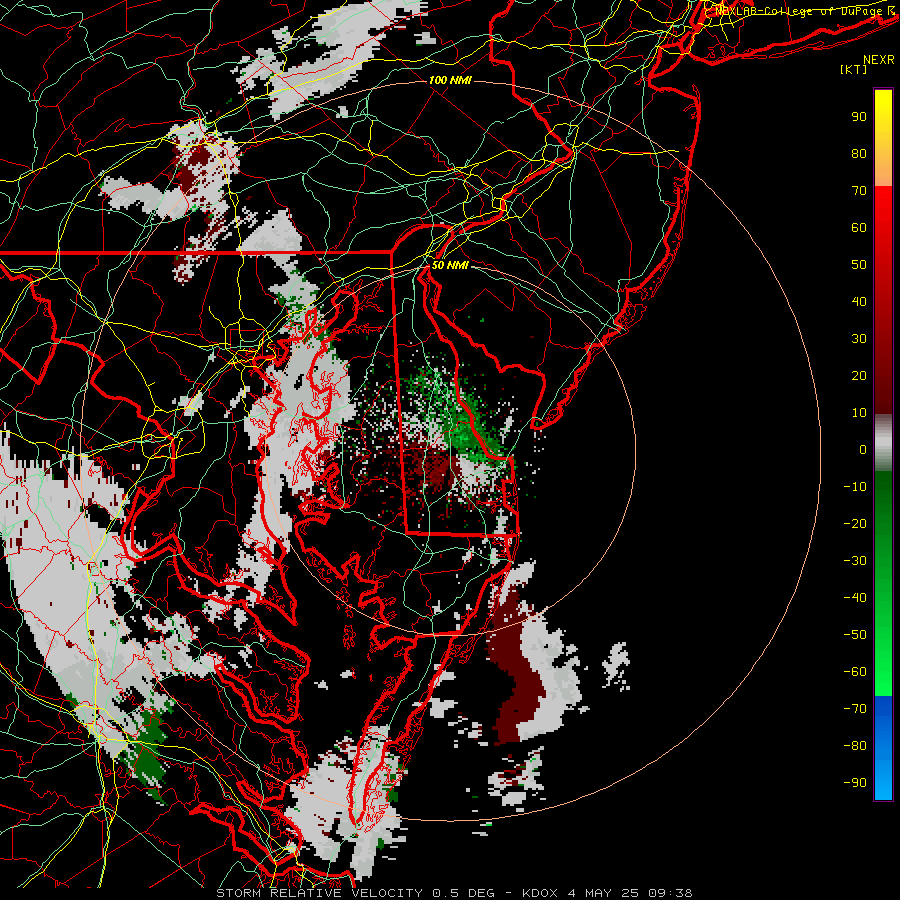Click the STORM RELATIVE VELOCITY caption text
Screen dimensions: 900x900
pyautogui.click(x=319, y=893)
